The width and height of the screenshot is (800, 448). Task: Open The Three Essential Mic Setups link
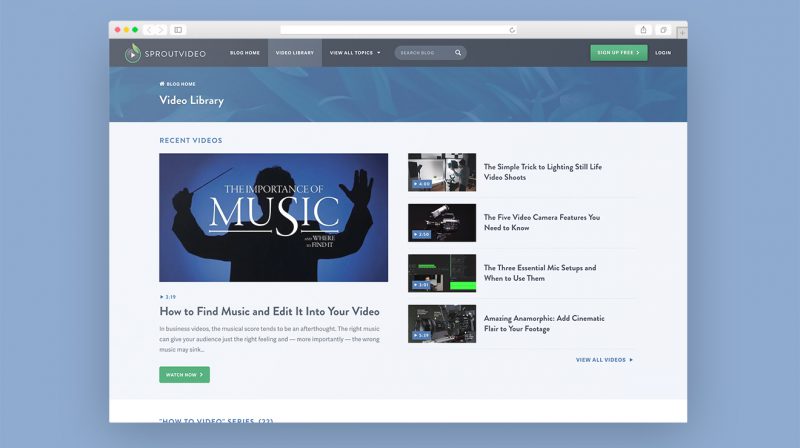[x=540, y=273]
